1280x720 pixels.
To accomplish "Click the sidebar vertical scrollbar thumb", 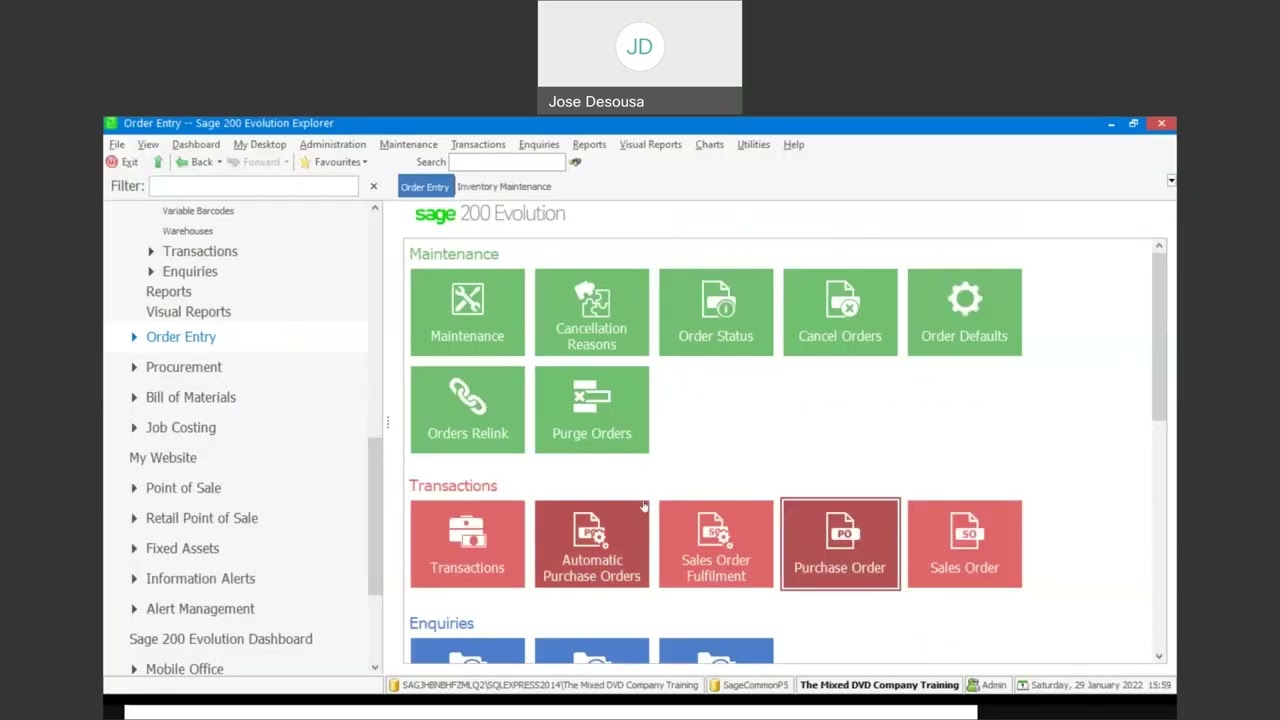I will coord(375,516).
